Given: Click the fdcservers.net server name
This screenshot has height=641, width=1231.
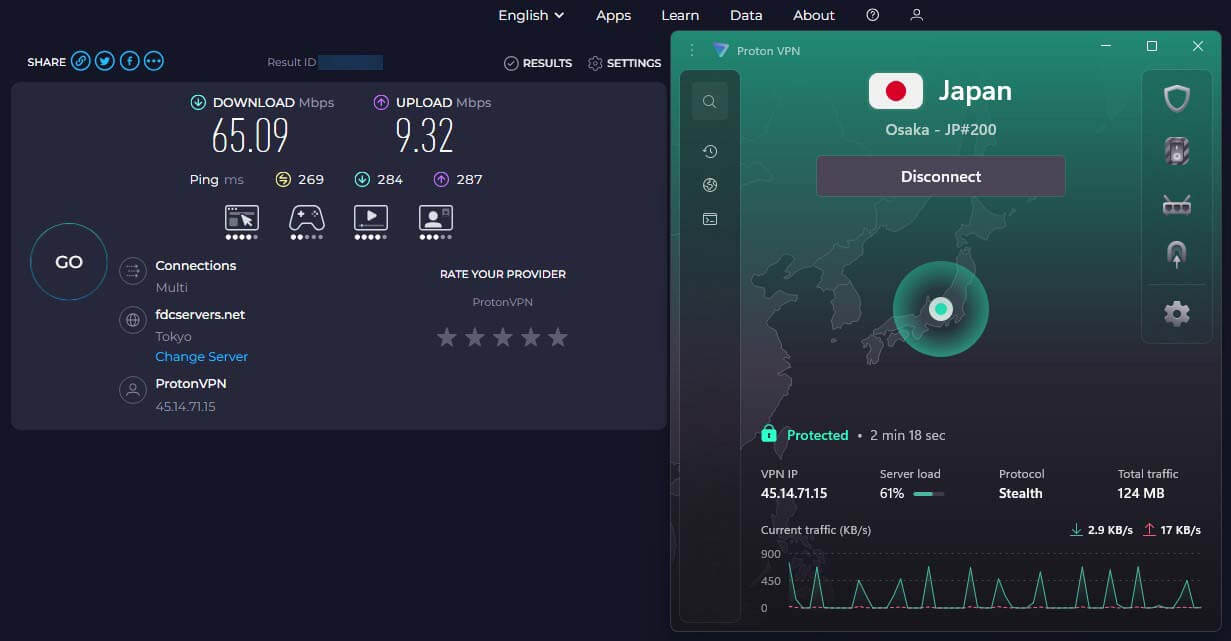Looking at the screenshot, I should point(200,314).
